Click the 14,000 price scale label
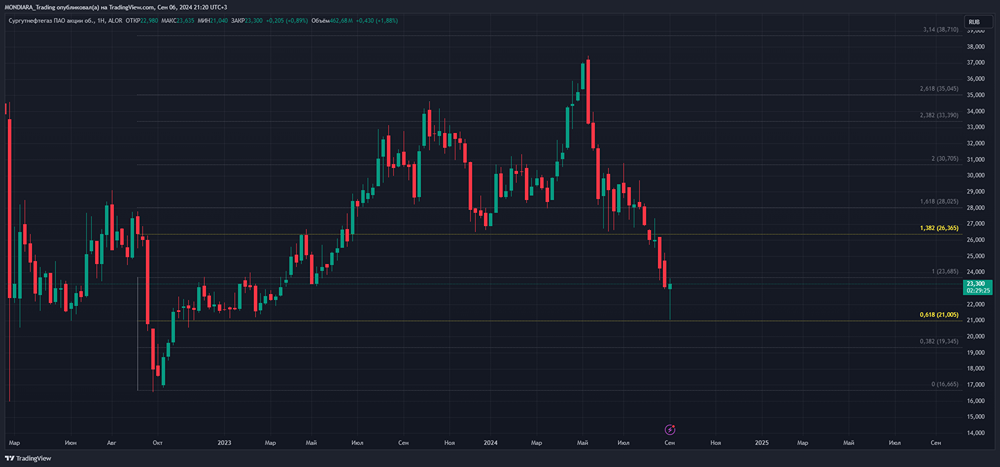Viewport: 1000px width, 467px height. click(976, 433)
